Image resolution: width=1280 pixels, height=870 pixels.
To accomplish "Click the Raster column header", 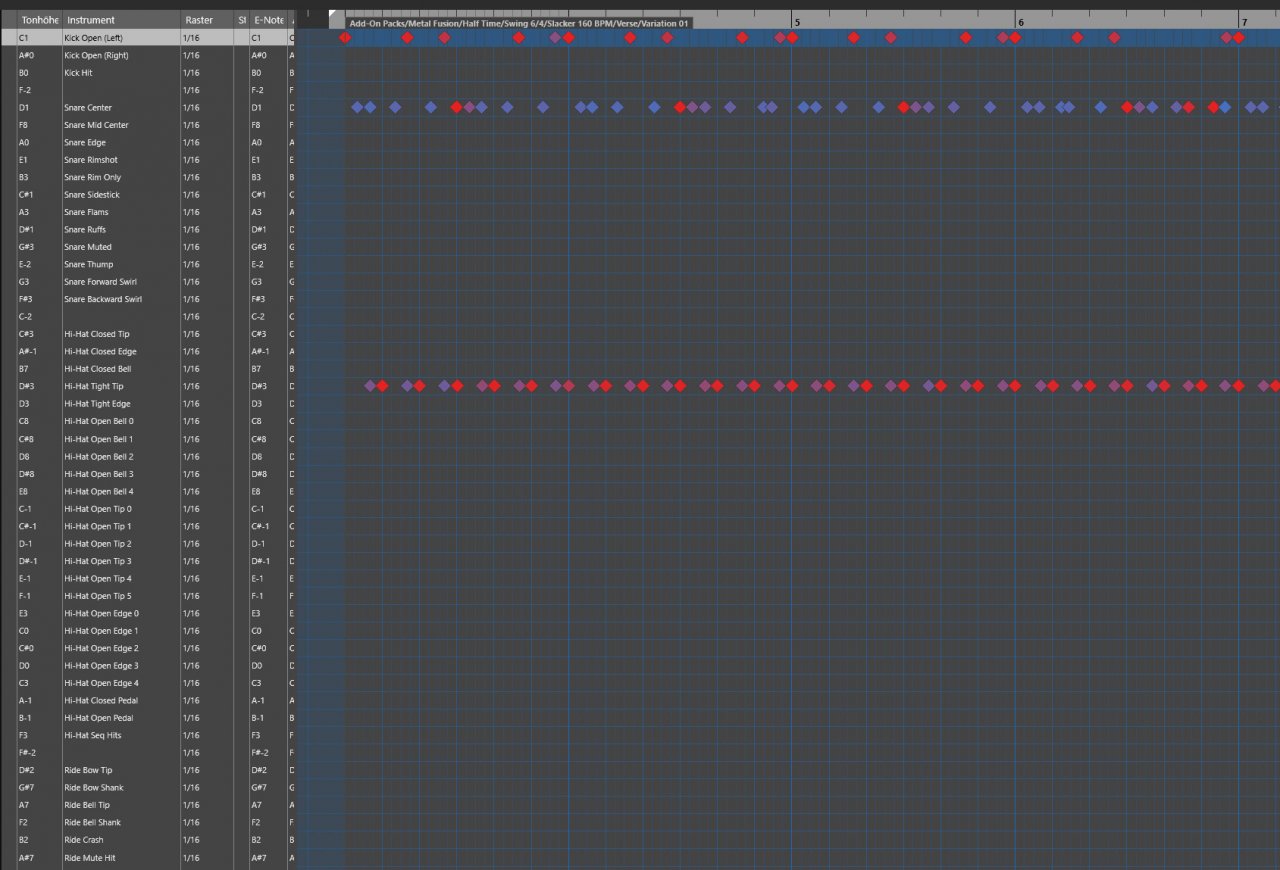I will point(206,20).
